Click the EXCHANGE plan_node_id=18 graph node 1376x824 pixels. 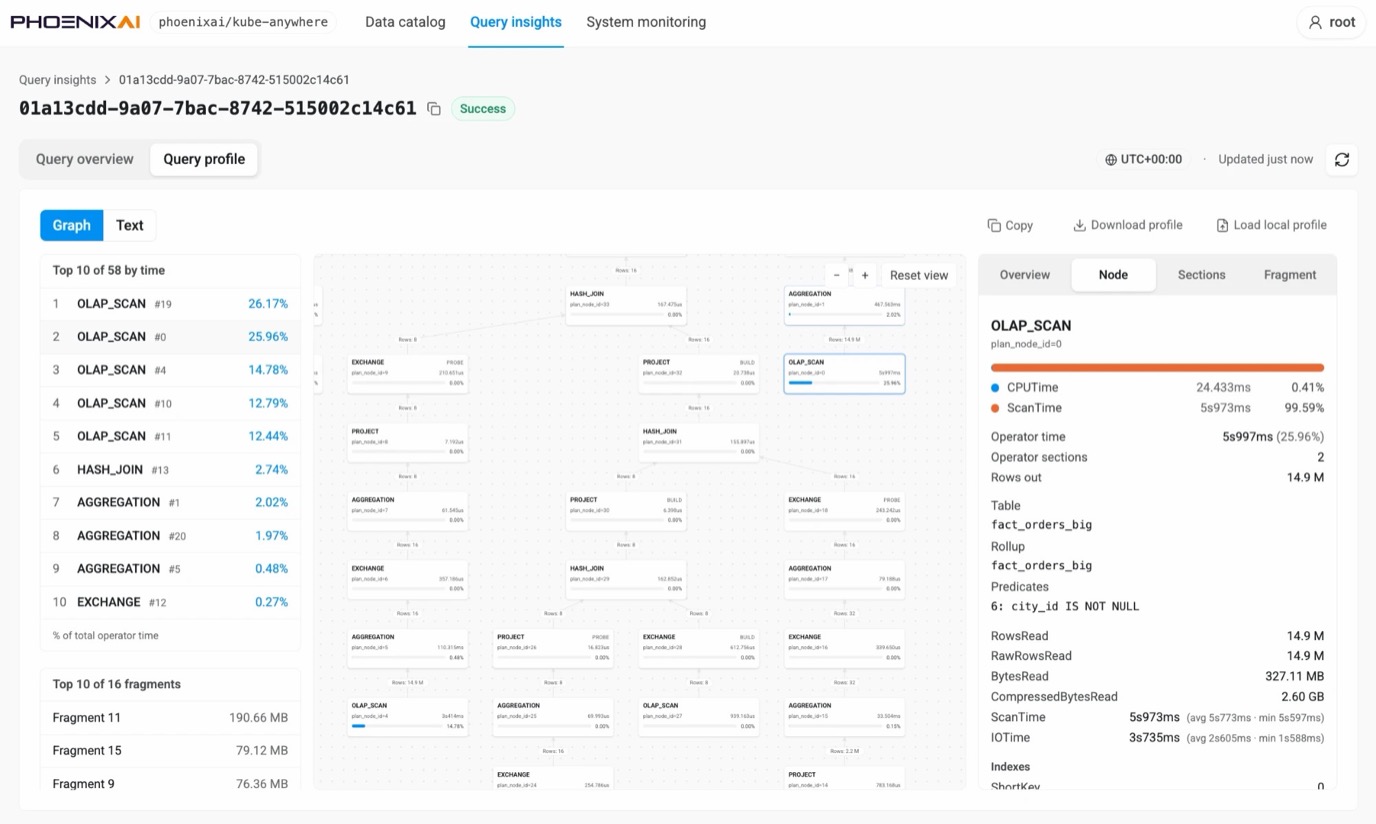pos(844,511)
